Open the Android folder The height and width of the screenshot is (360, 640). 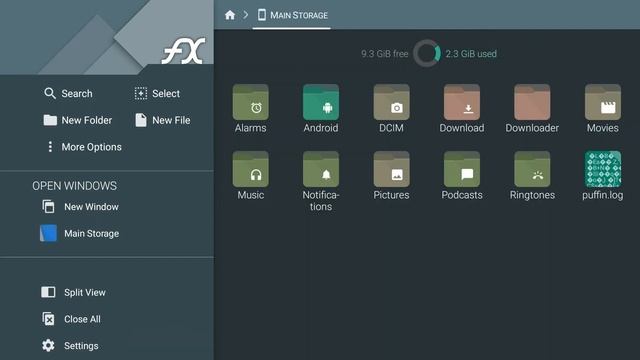pyautogui.click(x=321, y=109)
